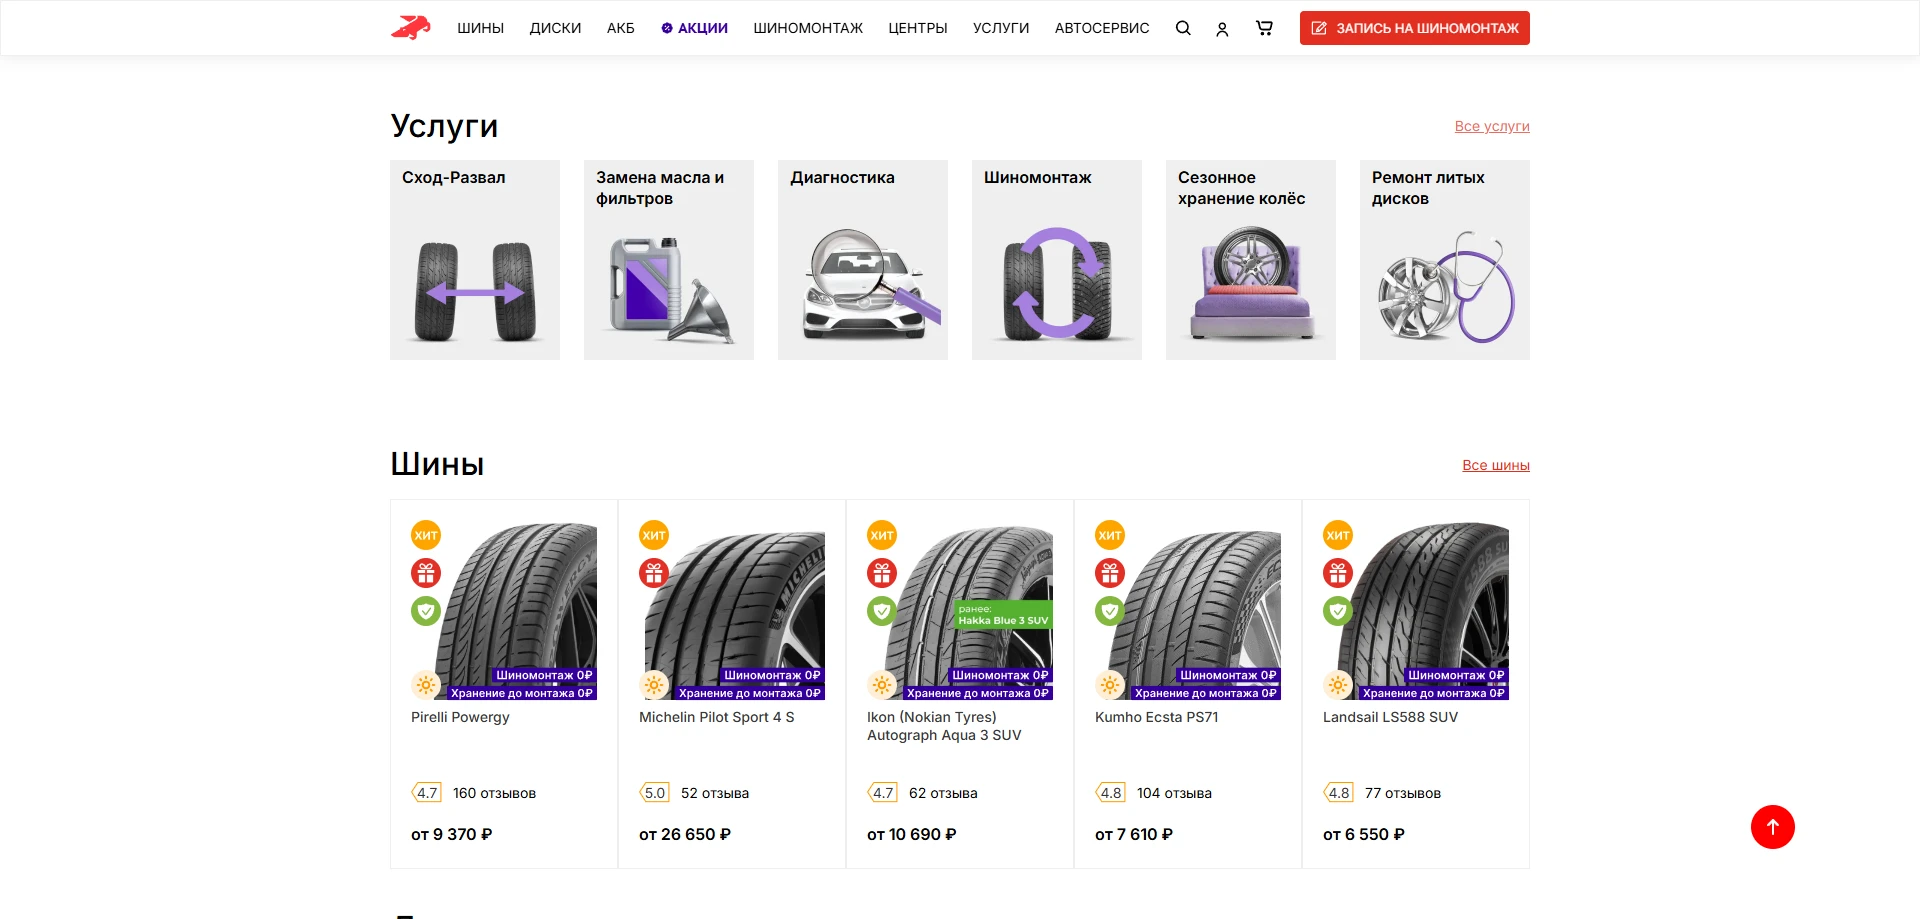Open the user account icon
This screenshot has height=919, width=1920.
point(1222,29)
